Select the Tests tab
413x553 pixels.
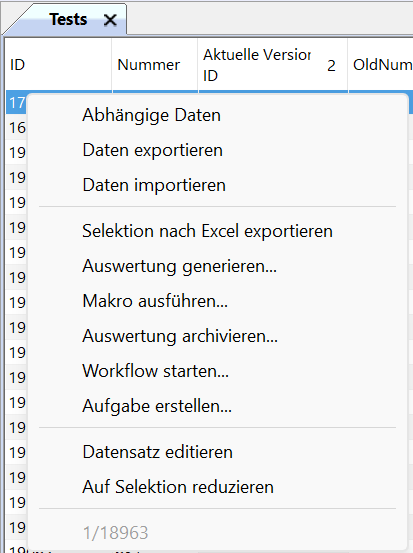tap(68, 19)
